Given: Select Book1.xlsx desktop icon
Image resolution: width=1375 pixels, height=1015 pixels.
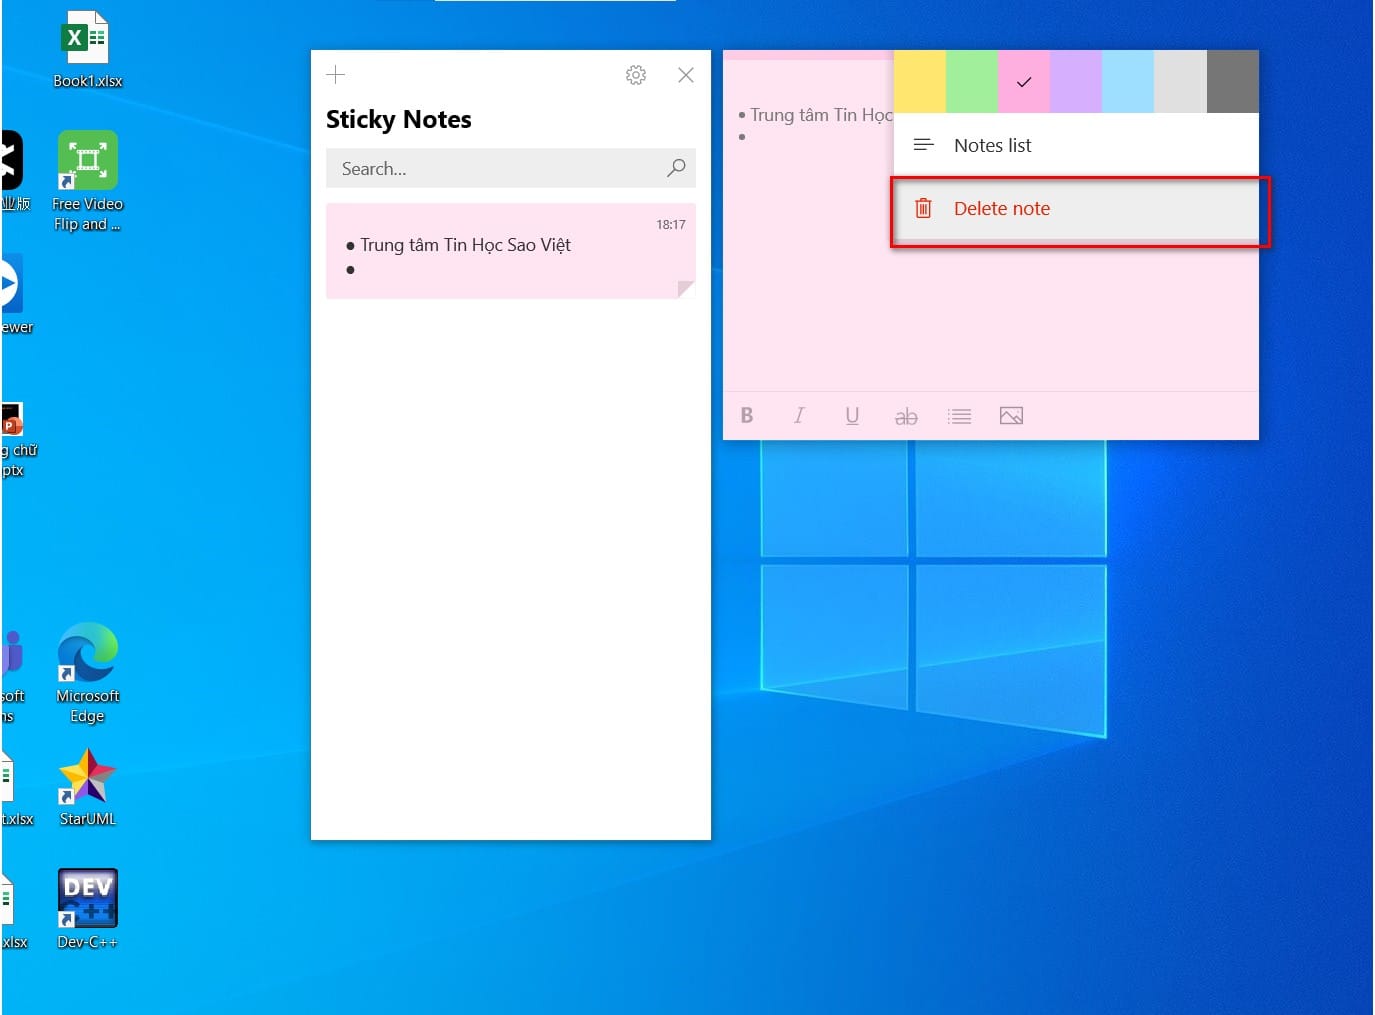Looking at the screenshot, I should point(88,50).
